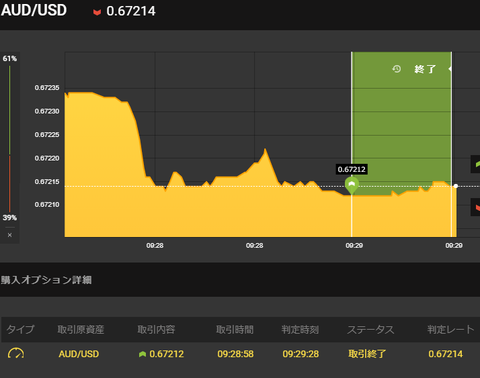
Task: Click the red down-arrow price indicator
Action: (97, 12)
